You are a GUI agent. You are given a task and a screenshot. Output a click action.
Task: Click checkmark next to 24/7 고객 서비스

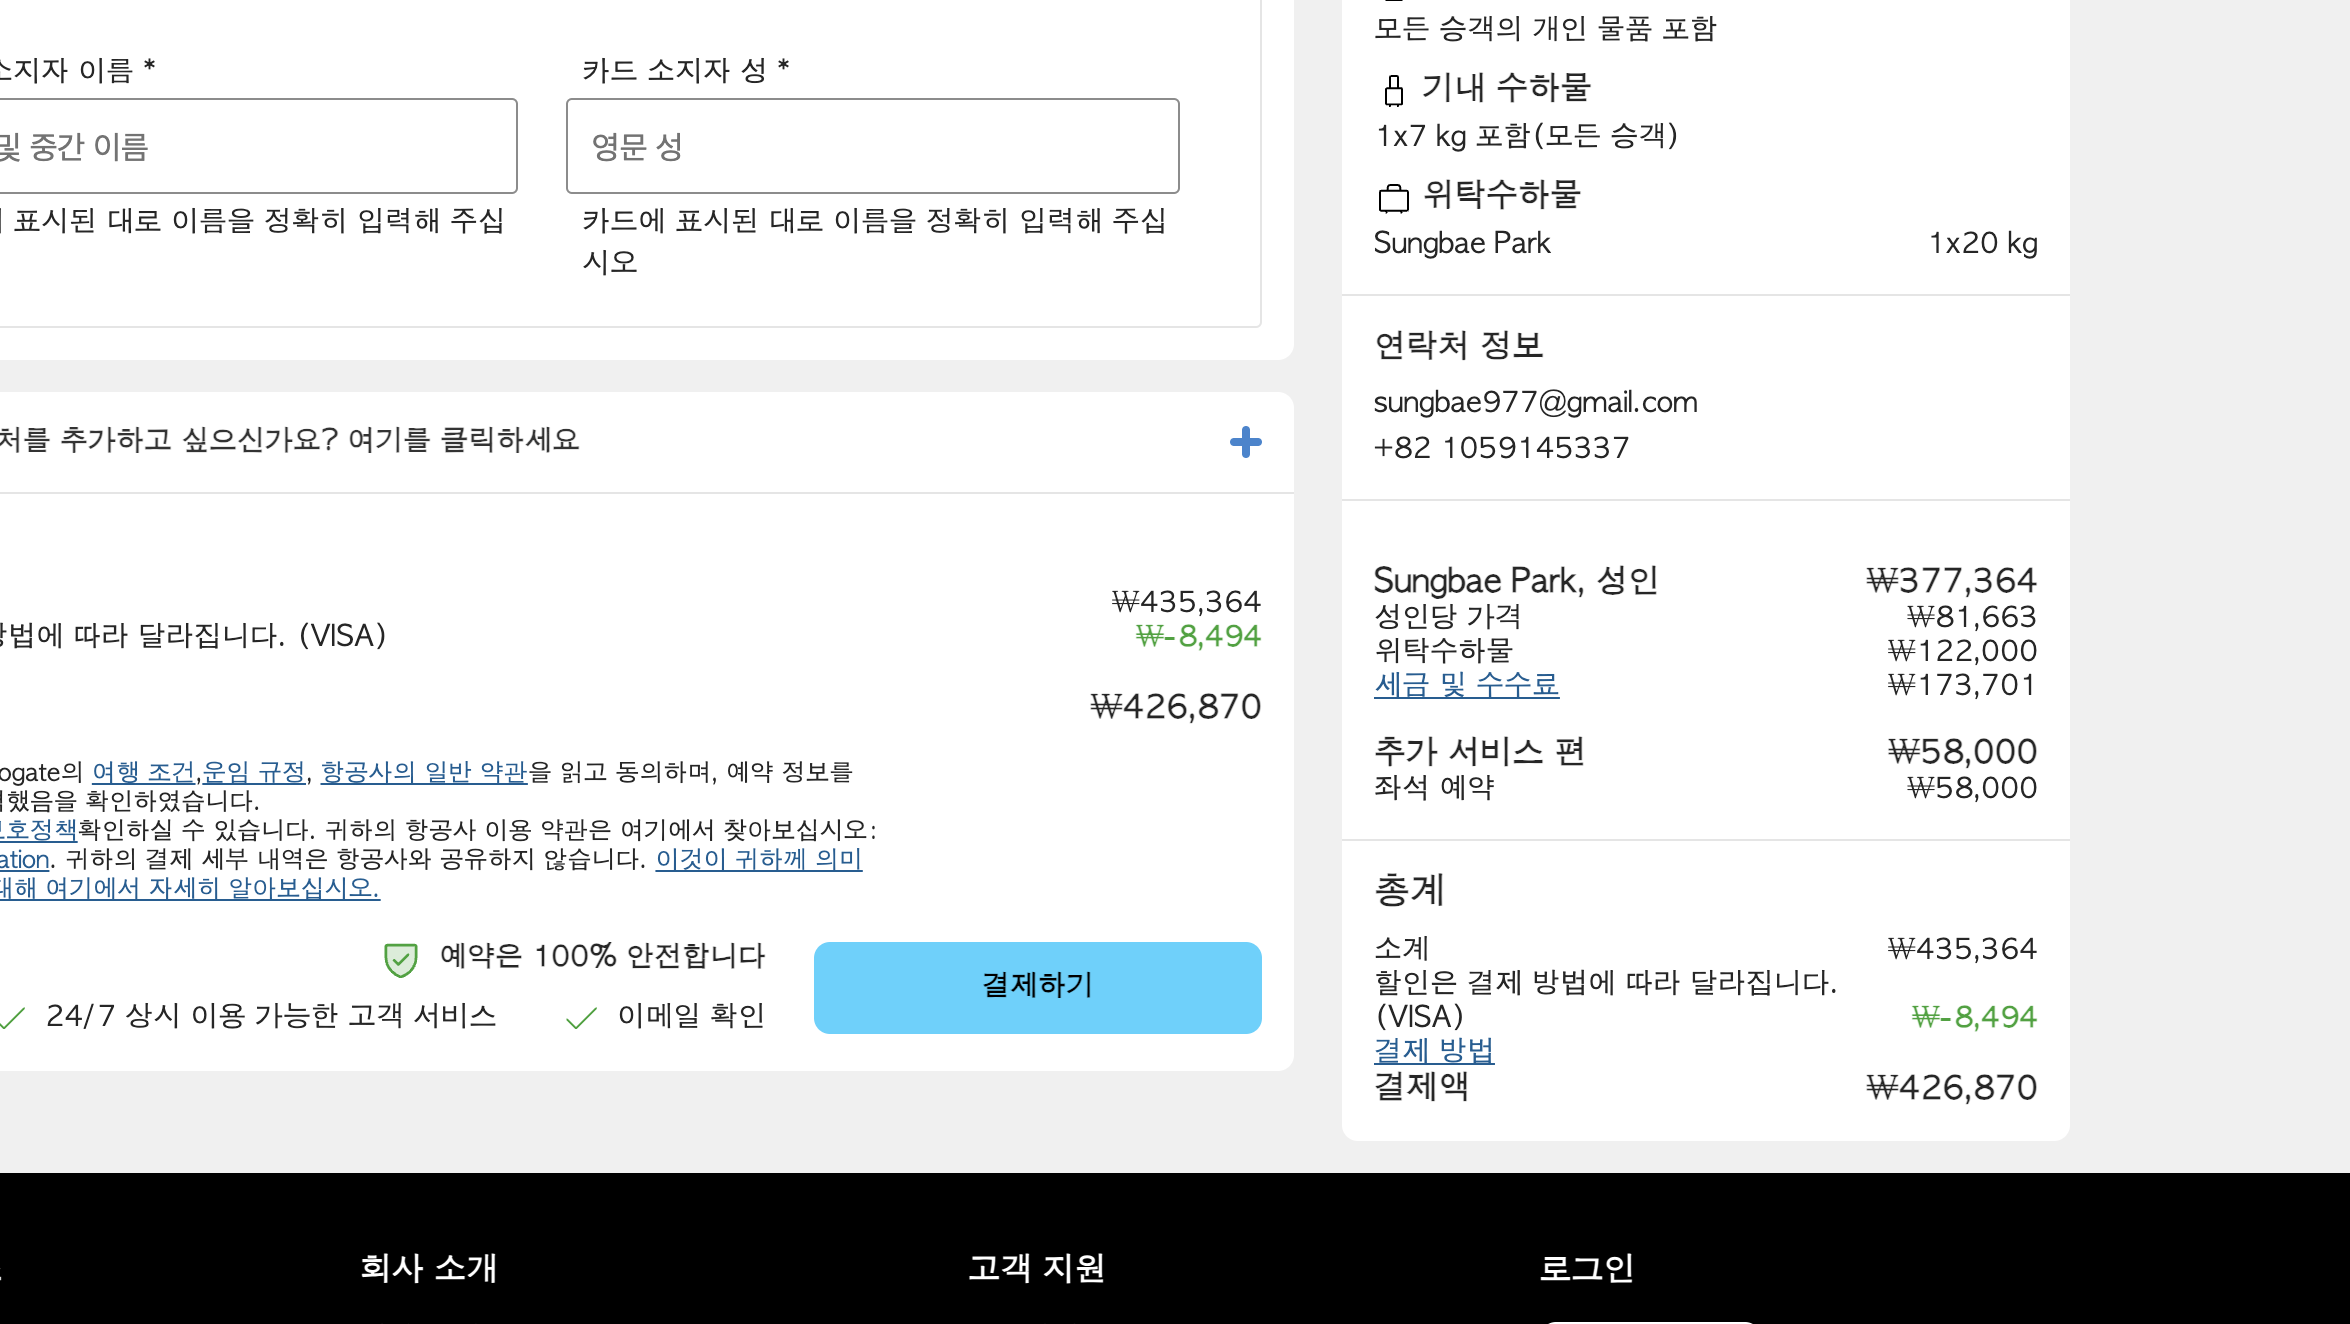tap(12, 1018)
